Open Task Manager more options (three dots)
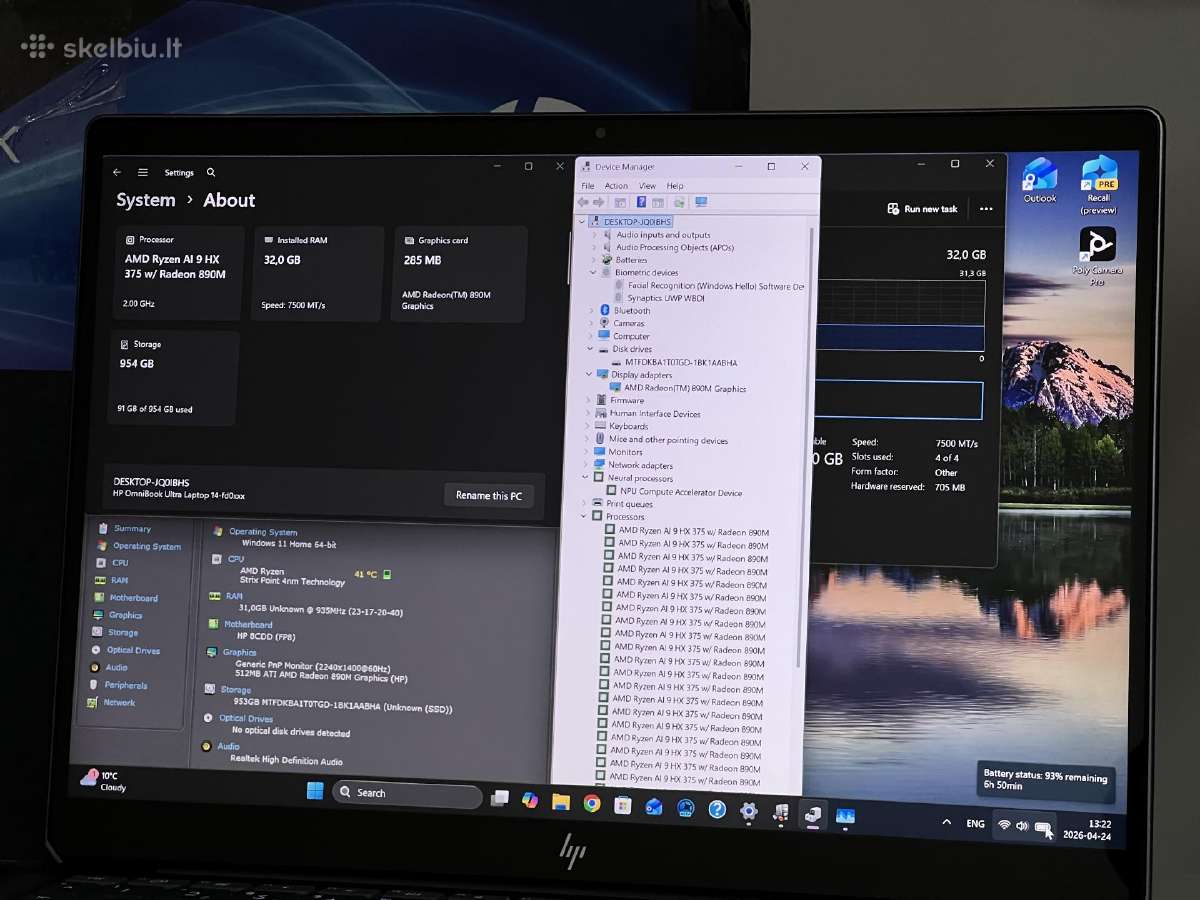This screenshot has width=1200, height=900. (986, 209)
